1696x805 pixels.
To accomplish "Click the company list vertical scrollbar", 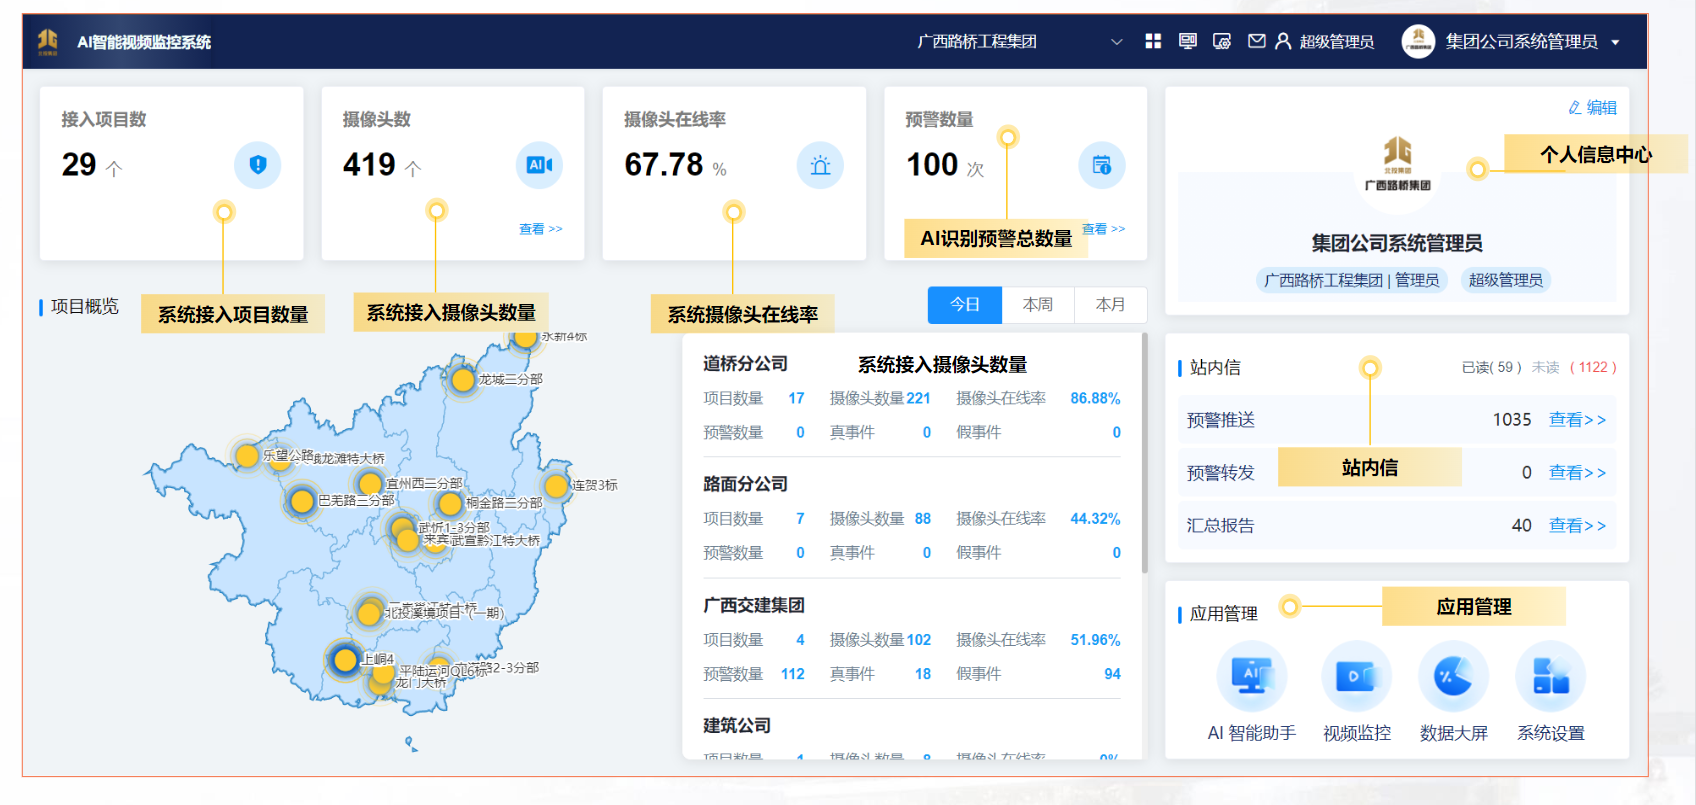I will pos(1144,455).
